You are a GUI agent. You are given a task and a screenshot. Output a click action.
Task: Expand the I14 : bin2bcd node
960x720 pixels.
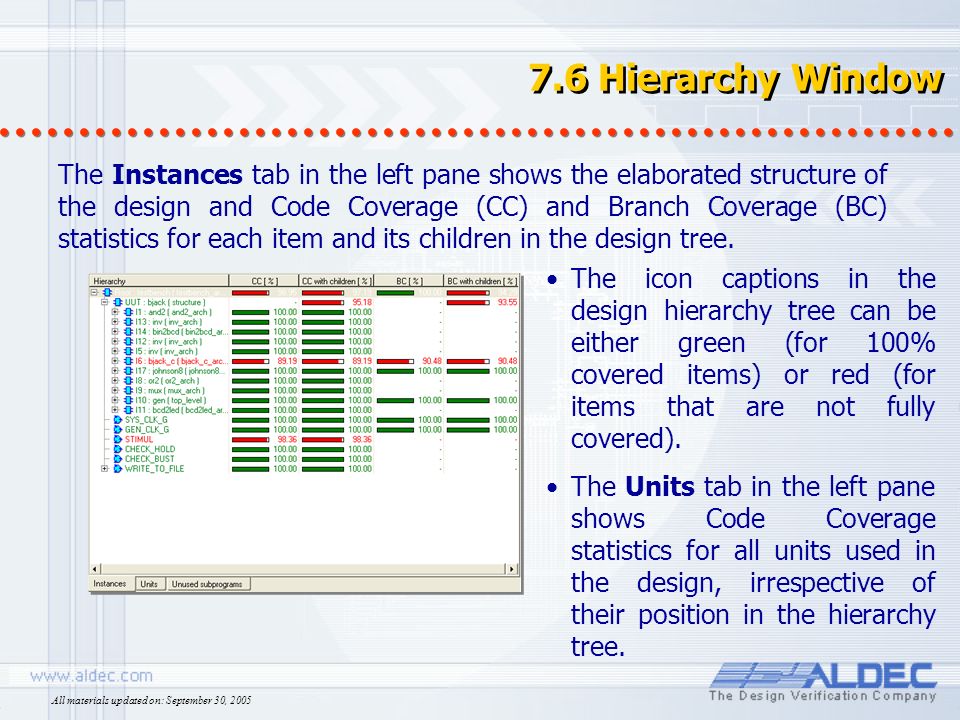pyautogui.click(x=115, y=332)
